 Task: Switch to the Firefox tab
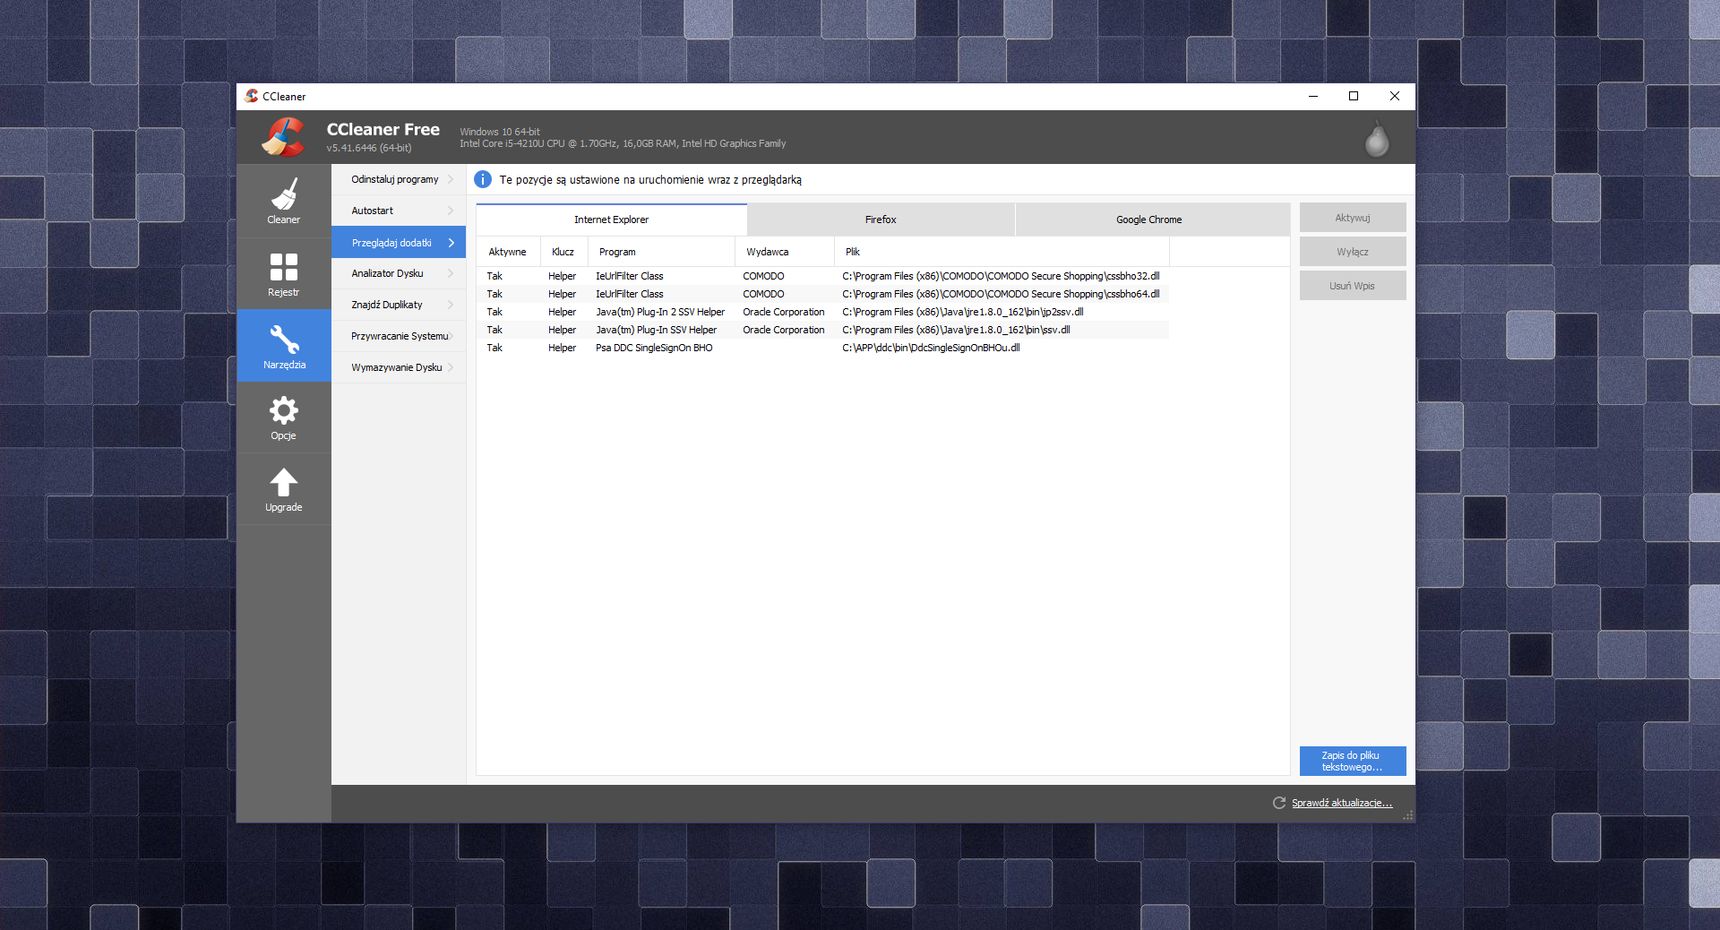tap(881, 220)
